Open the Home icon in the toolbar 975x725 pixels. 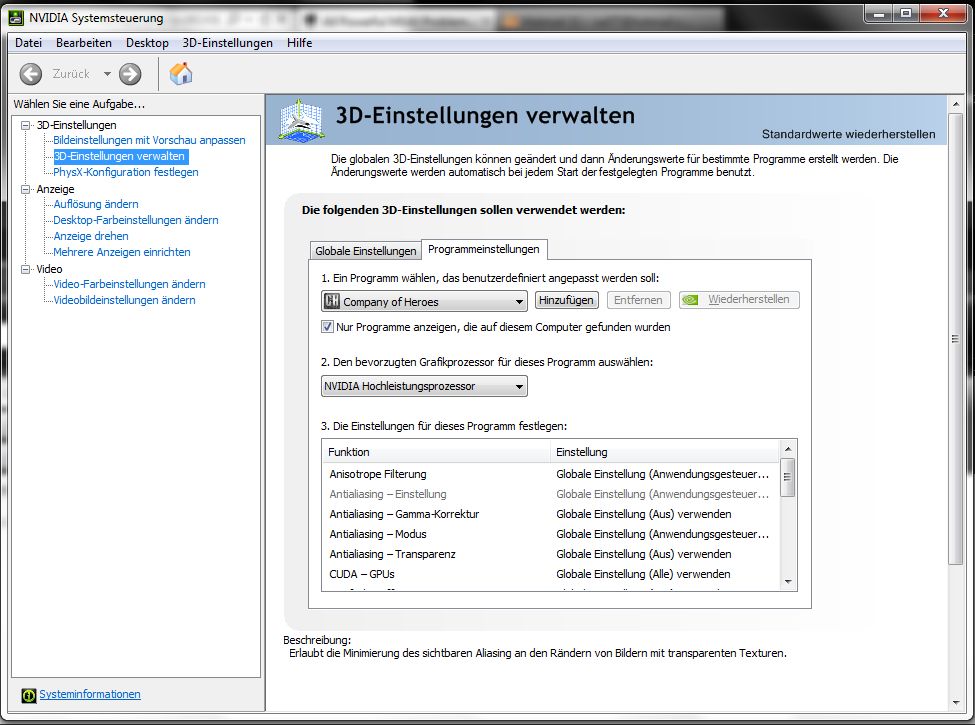[181, 73]
